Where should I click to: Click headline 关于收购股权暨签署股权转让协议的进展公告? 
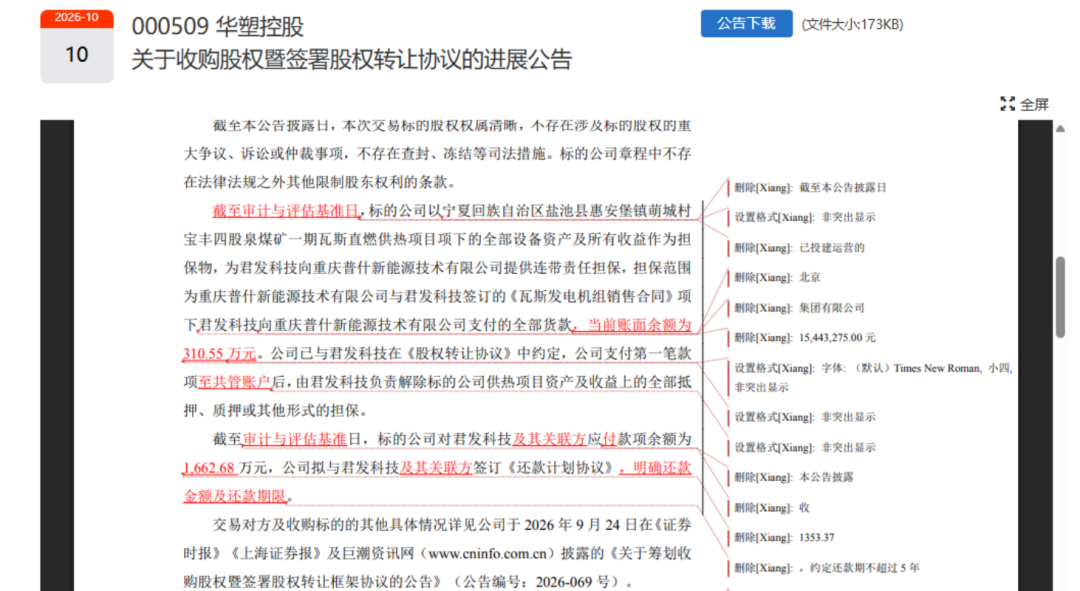click(x=351, y=59)
